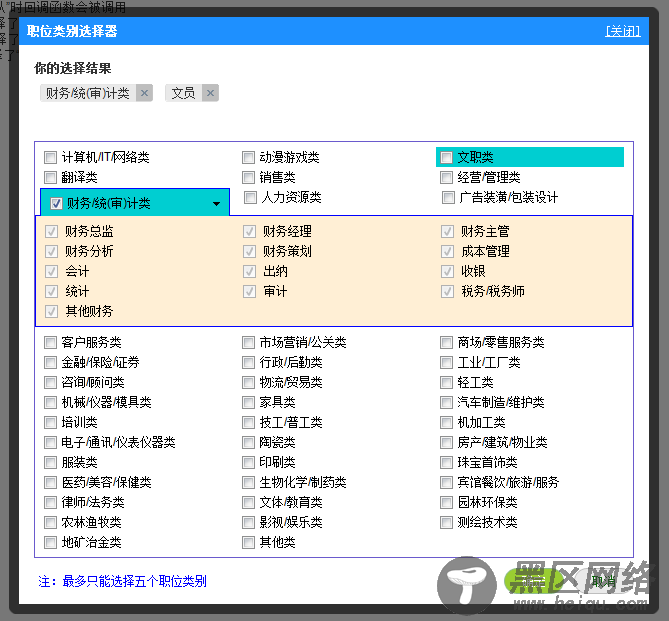The width and height of the screenshot is (669, 621).
Task: Check the 医药/美容/保健类 checkbox
Action: pos(50,483)
